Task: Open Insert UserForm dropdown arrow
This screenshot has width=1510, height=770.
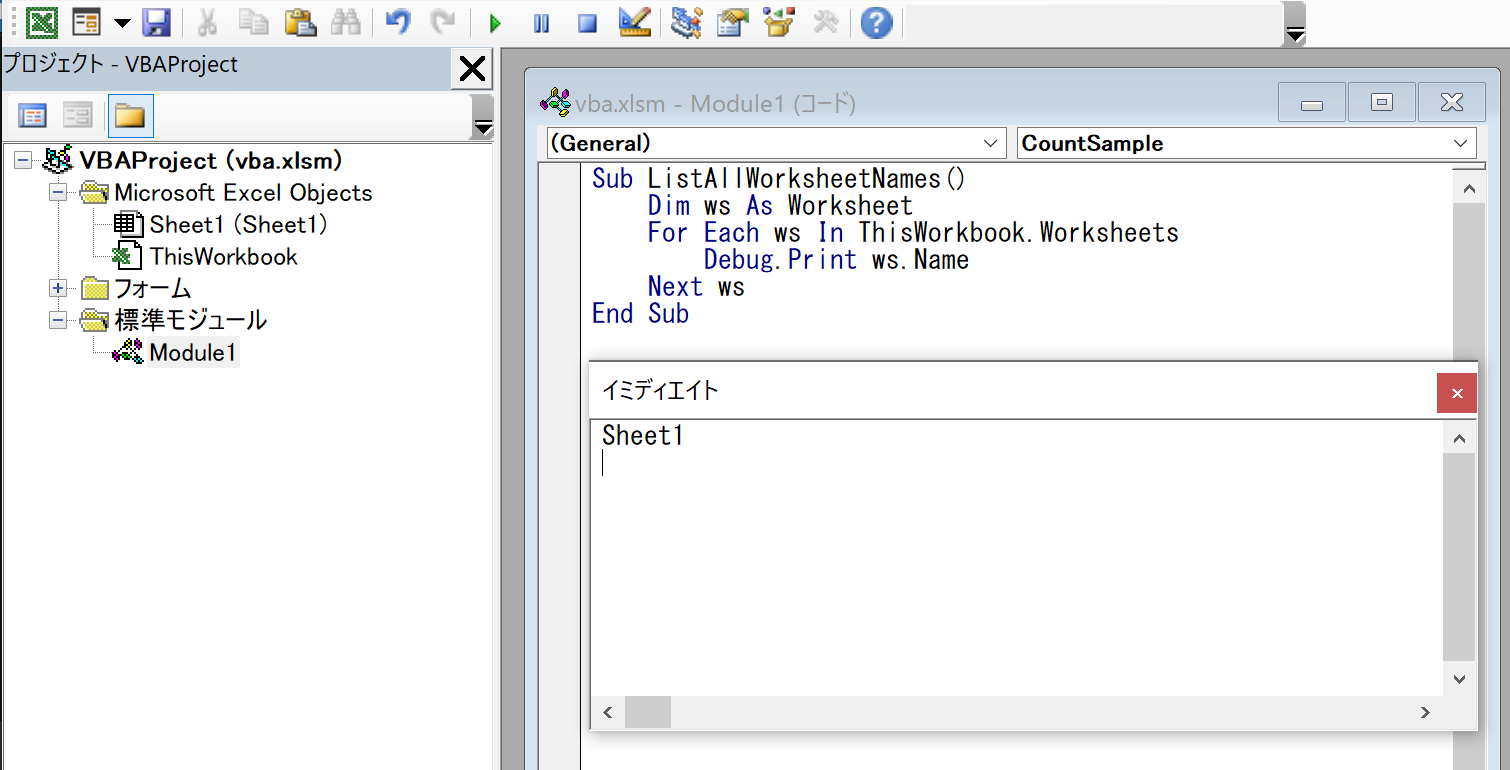Action: click(x=122, y=23)
